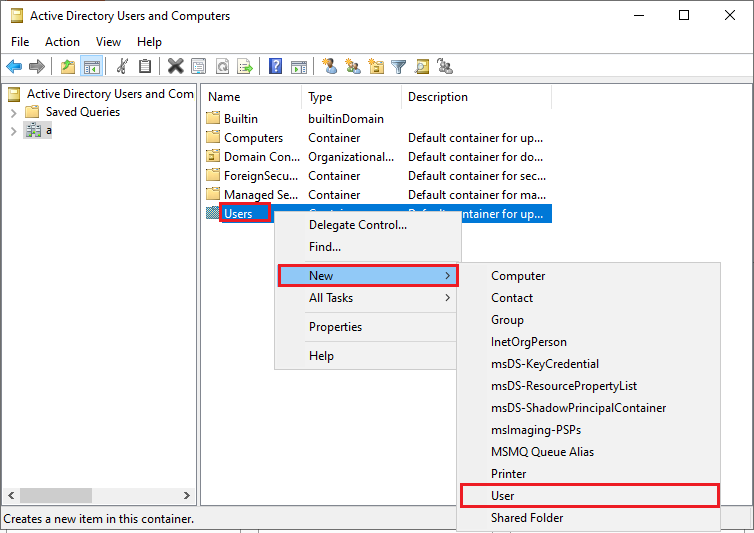The image size is (754, 533).
Task: Create new organizational unit via toolbar icon
Action: pos(376,66)
